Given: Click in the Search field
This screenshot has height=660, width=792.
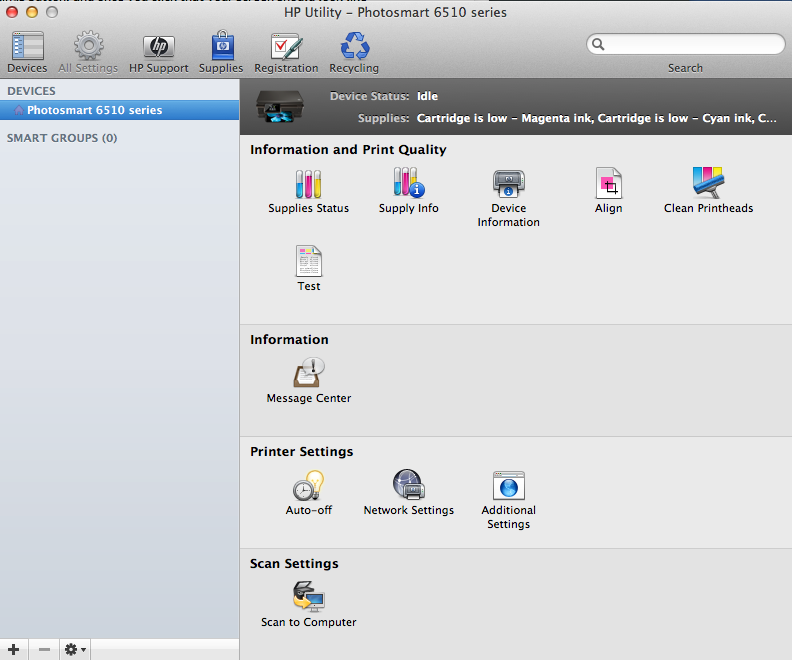Looking at the screenshot, I should [x=692, y=44].
